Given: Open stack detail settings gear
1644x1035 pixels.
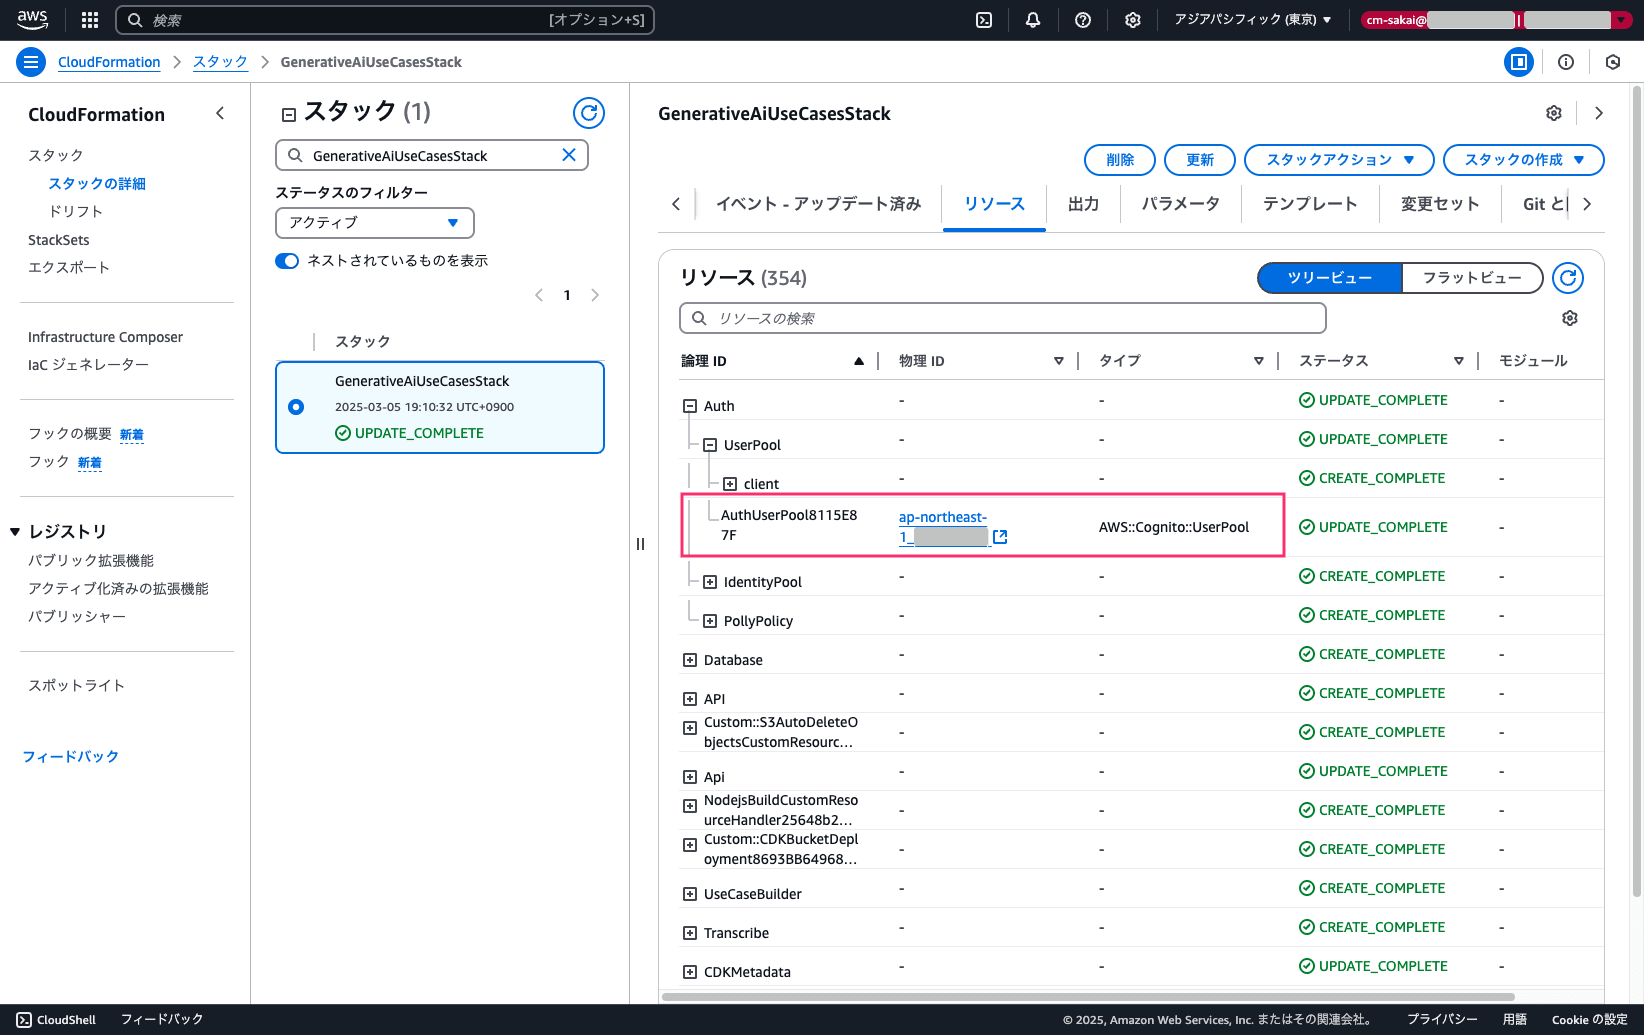Looking at the screenshot, I should [x=1554, y=113].
